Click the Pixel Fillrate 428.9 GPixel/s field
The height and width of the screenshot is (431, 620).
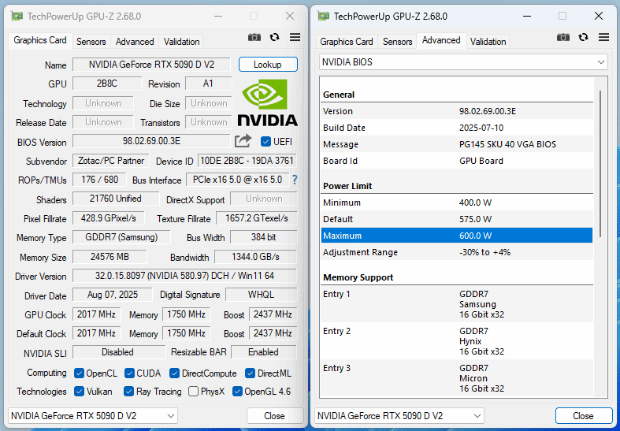click(108, 218)
